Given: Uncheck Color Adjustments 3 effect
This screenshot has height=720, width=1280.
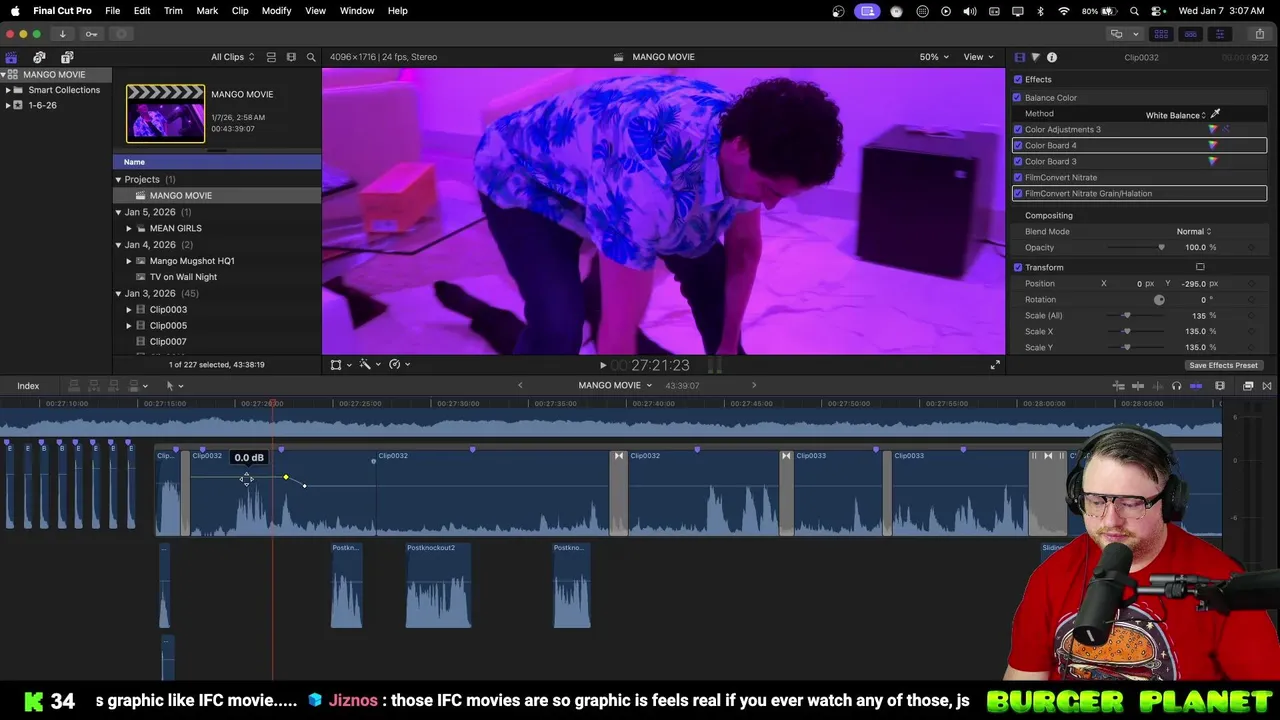Looking at the screenshot, I should tap(1018, 129).
